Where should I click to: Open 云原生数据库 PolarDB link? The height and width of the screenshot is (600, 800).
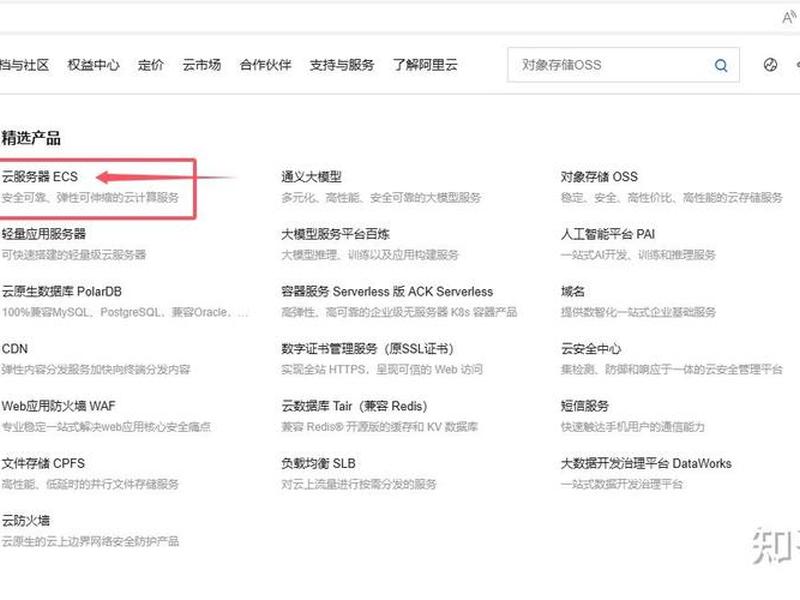(62, 291)
